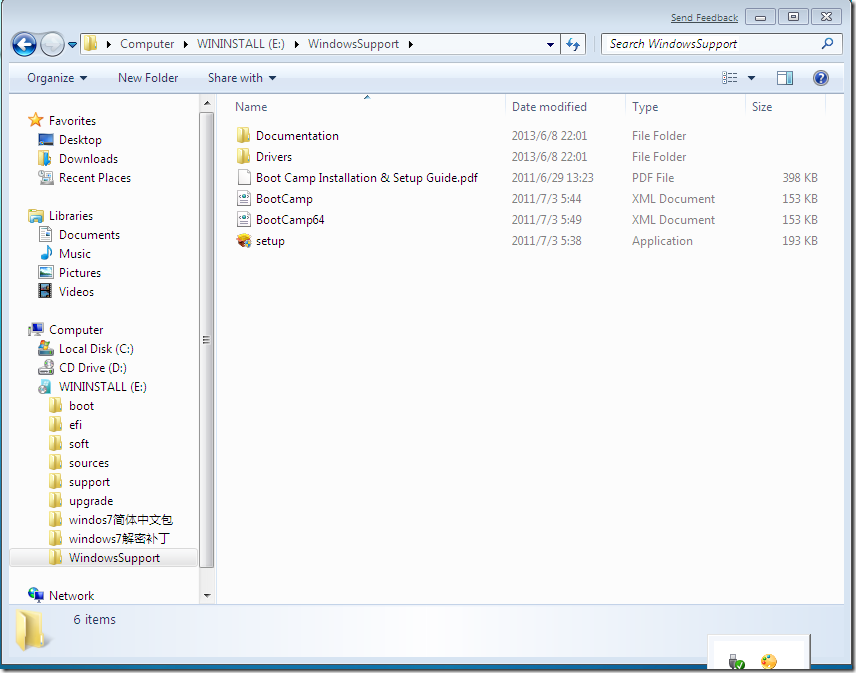Click the navigation pane scroll down arrow
This screenshot has width=856, height=673.
coord(207,595)
